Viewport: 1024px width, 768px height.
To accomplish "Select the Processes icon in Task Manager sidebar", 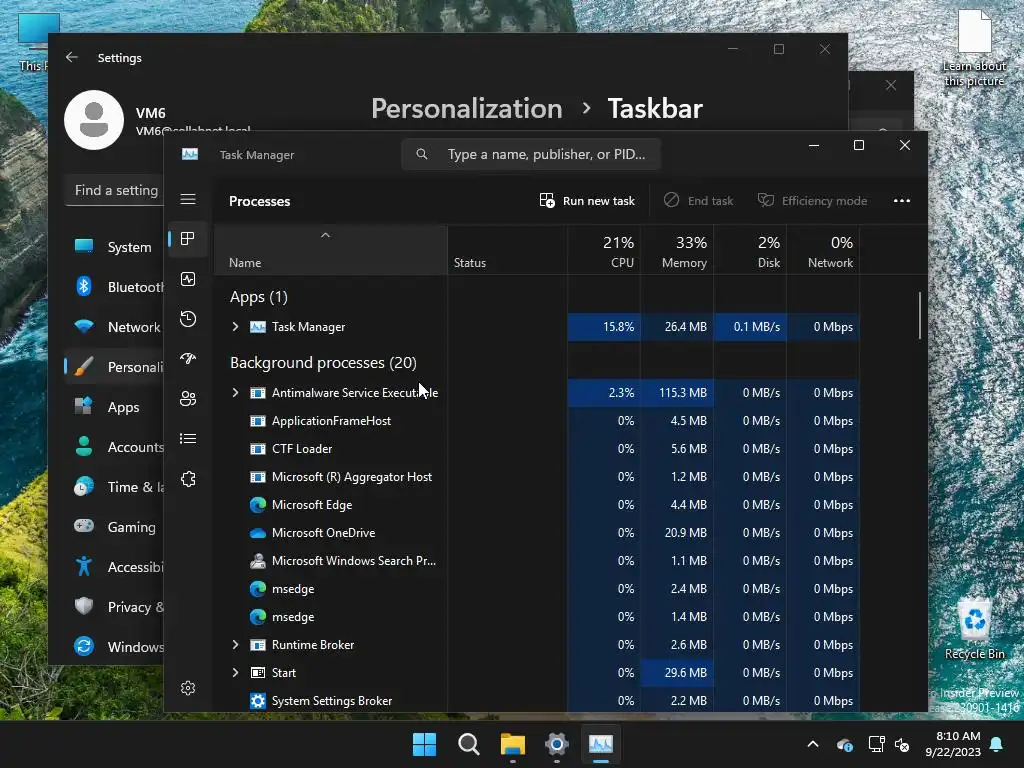I will [188, 239].
